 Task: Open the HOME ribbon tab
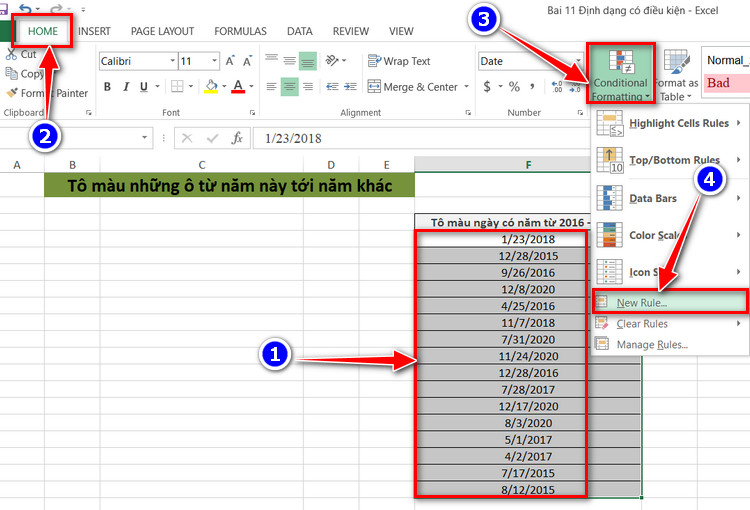point(43,31)
